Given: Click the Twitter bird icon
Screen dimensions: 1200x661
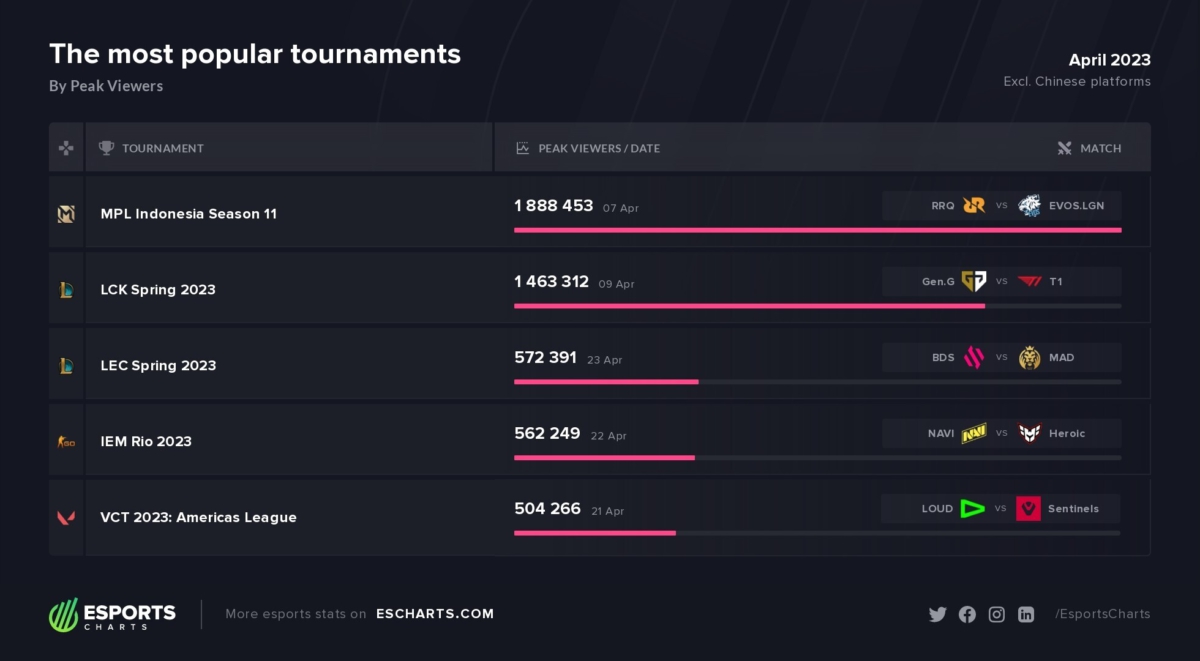Looking at the screenshot, I should [x=937, y=614].
